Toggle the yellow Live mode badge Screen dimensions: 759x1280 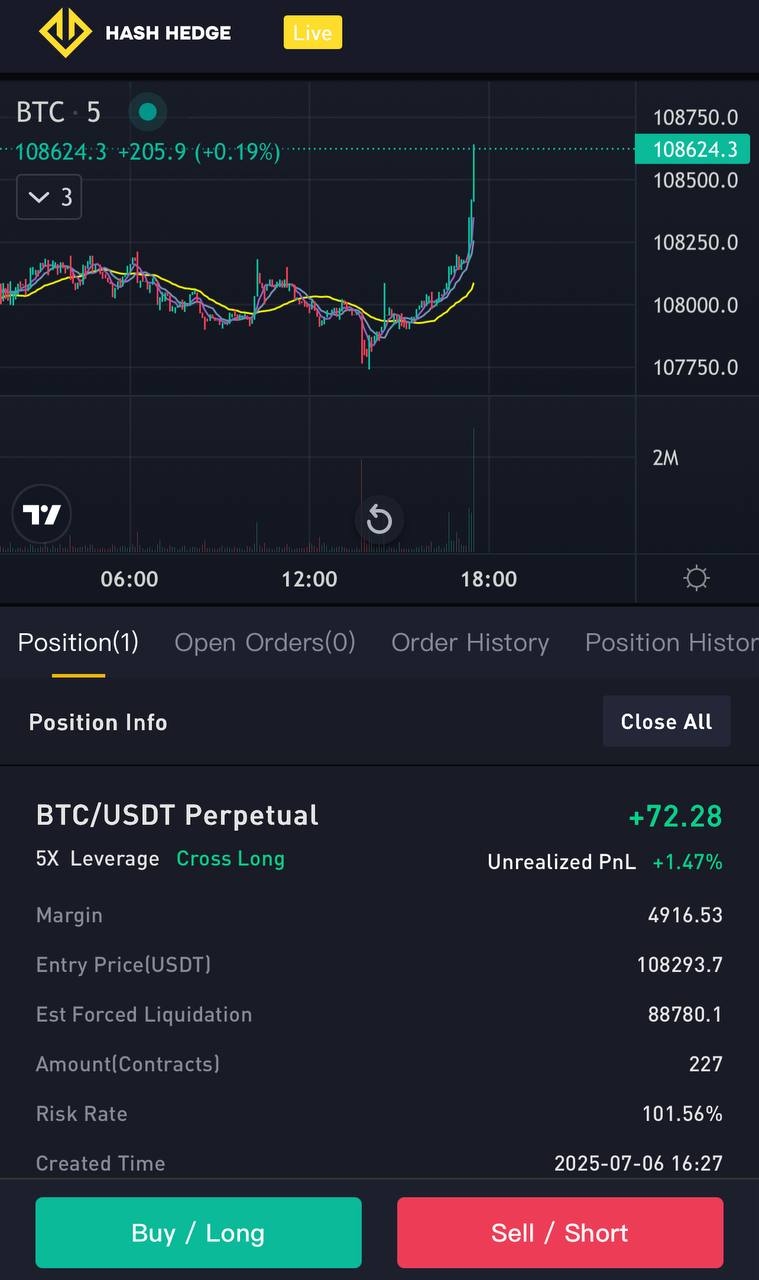pos(312,33)
